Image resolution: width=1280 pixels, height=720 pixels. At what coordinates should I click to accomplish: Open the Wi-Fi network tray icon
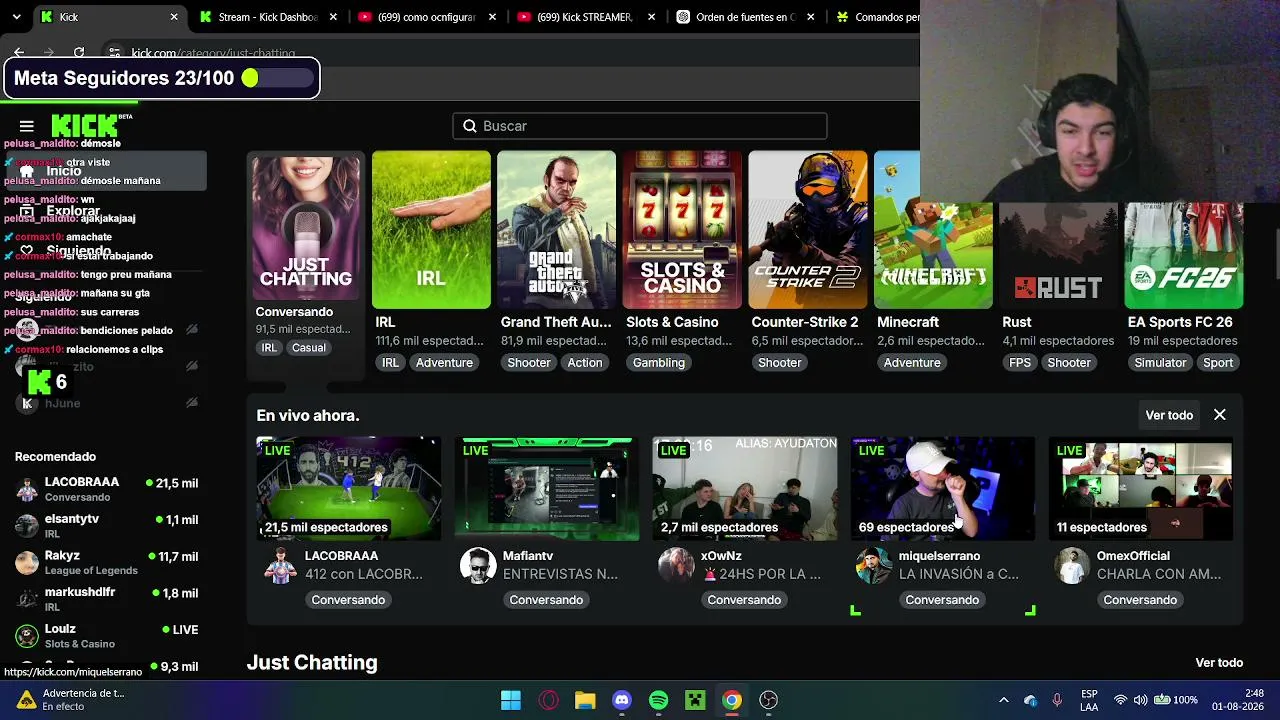[x=1121, y=700]
